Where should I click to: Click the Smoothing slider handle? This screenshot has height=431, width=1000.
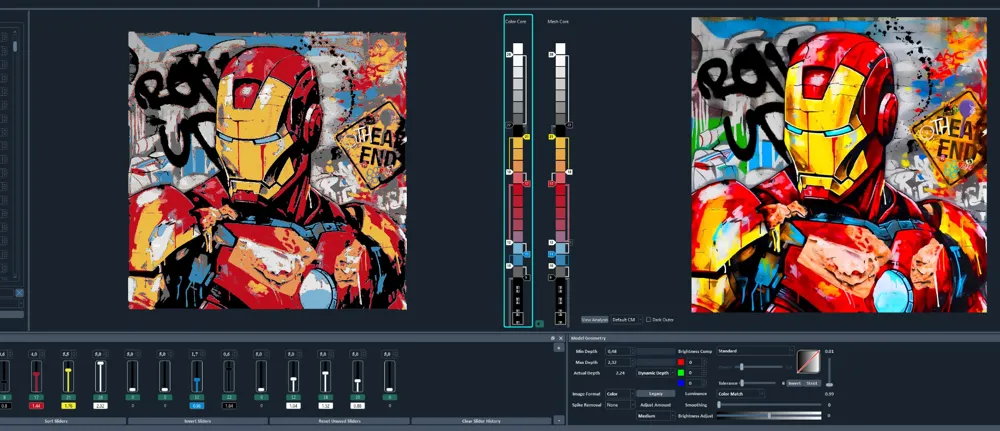click(x=719, y=405)
